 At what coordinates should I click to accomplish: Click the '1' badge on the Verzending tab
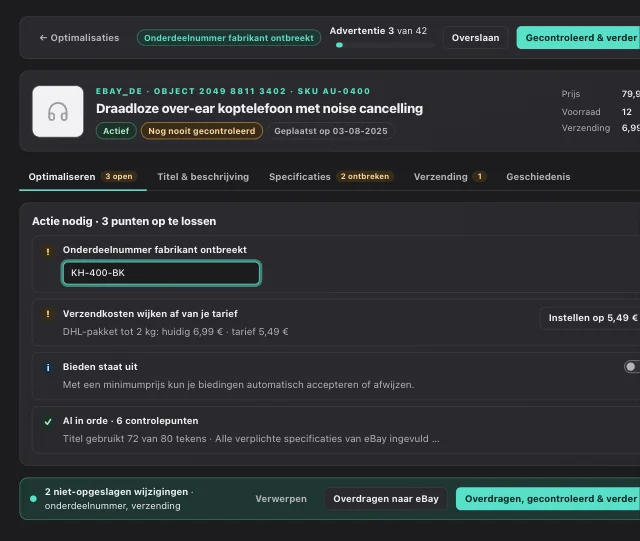coord(480,176)
